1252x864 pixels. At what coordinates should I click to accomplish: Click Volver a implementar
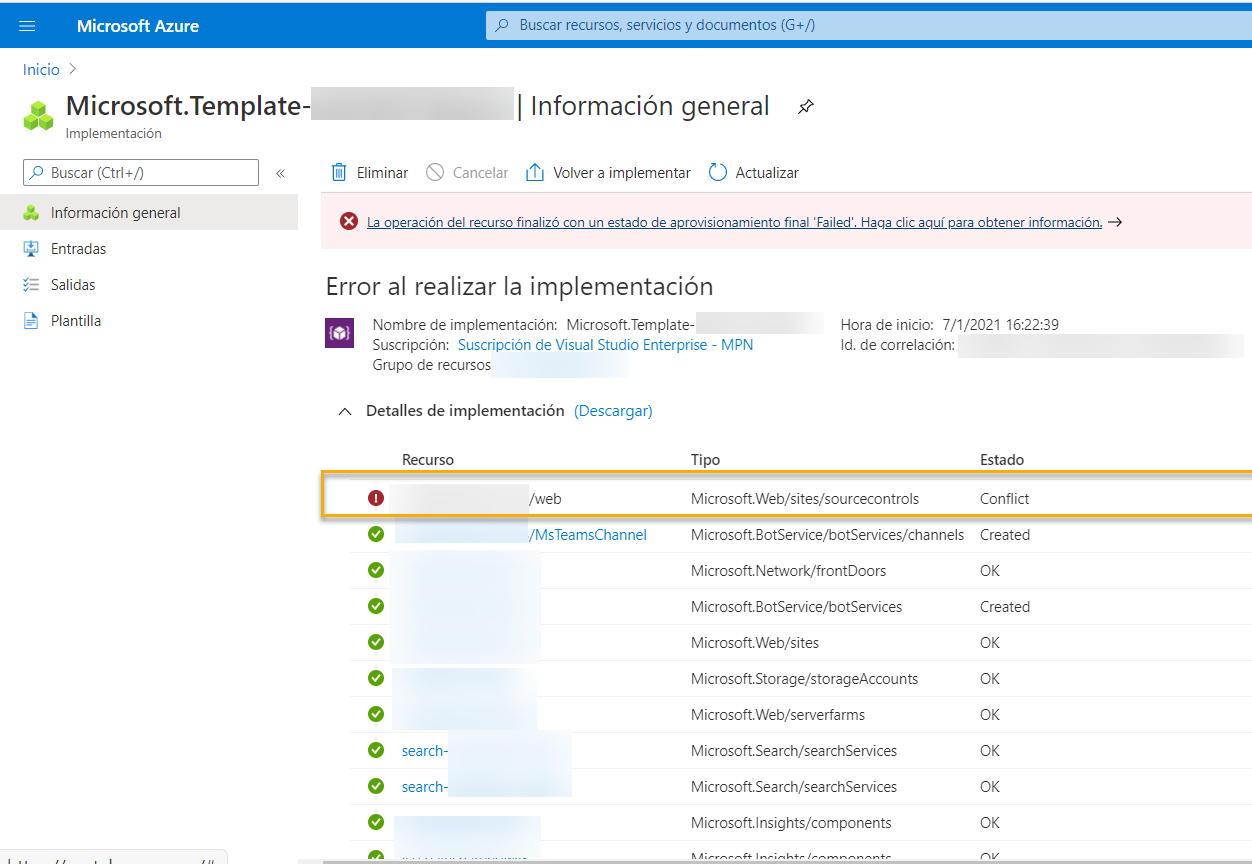(x=608, y=173)
